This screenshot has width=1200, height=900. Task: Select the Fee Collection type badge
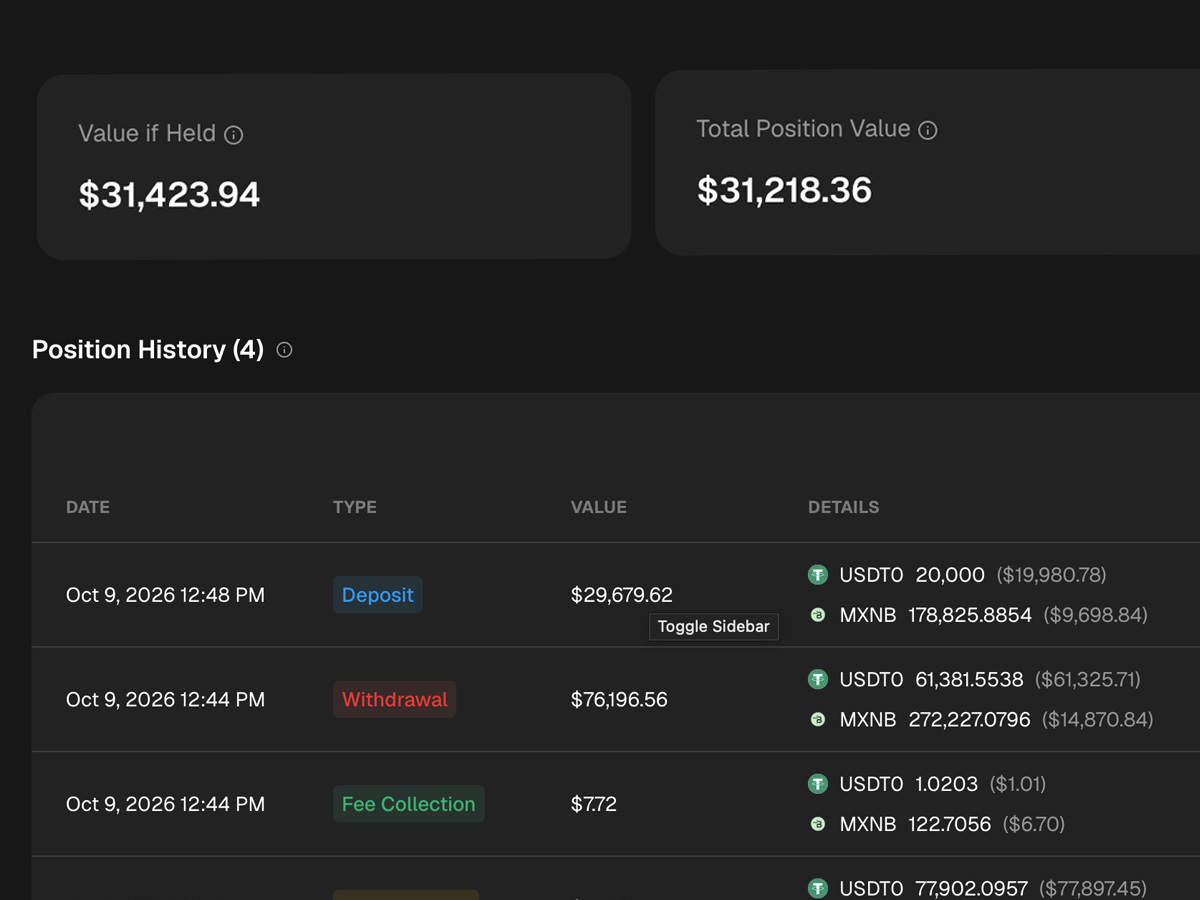(409, 804)
